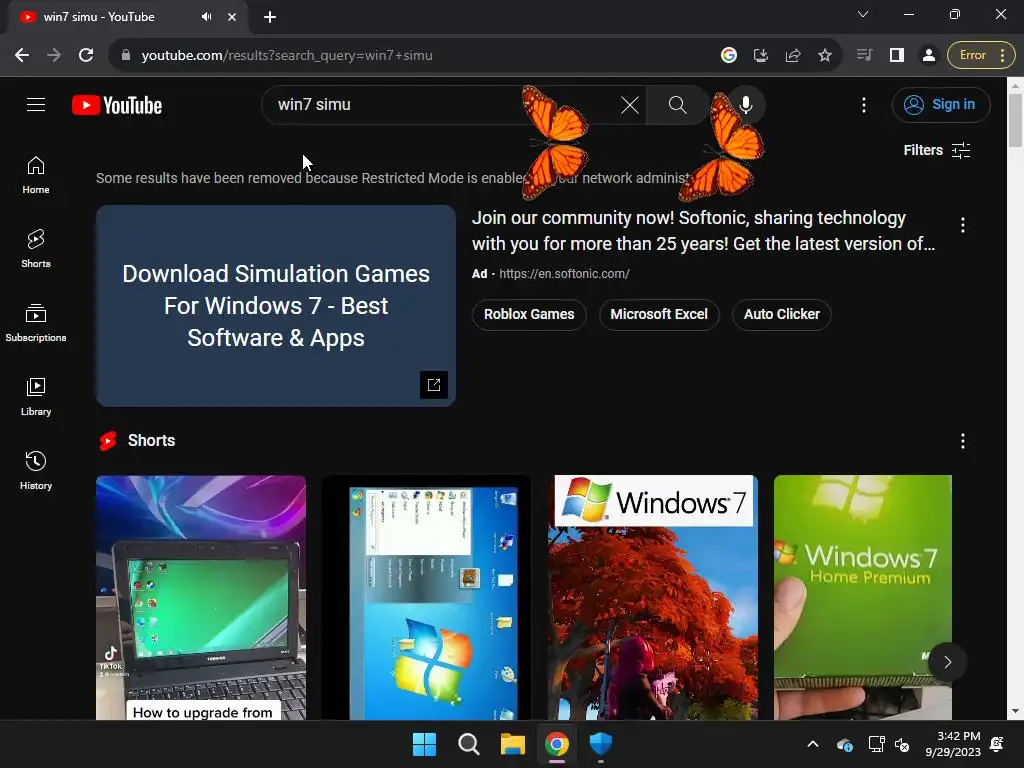Show hidden system tray icons
The width and height of the screenshot is (1024, 768).
(813, 744)
